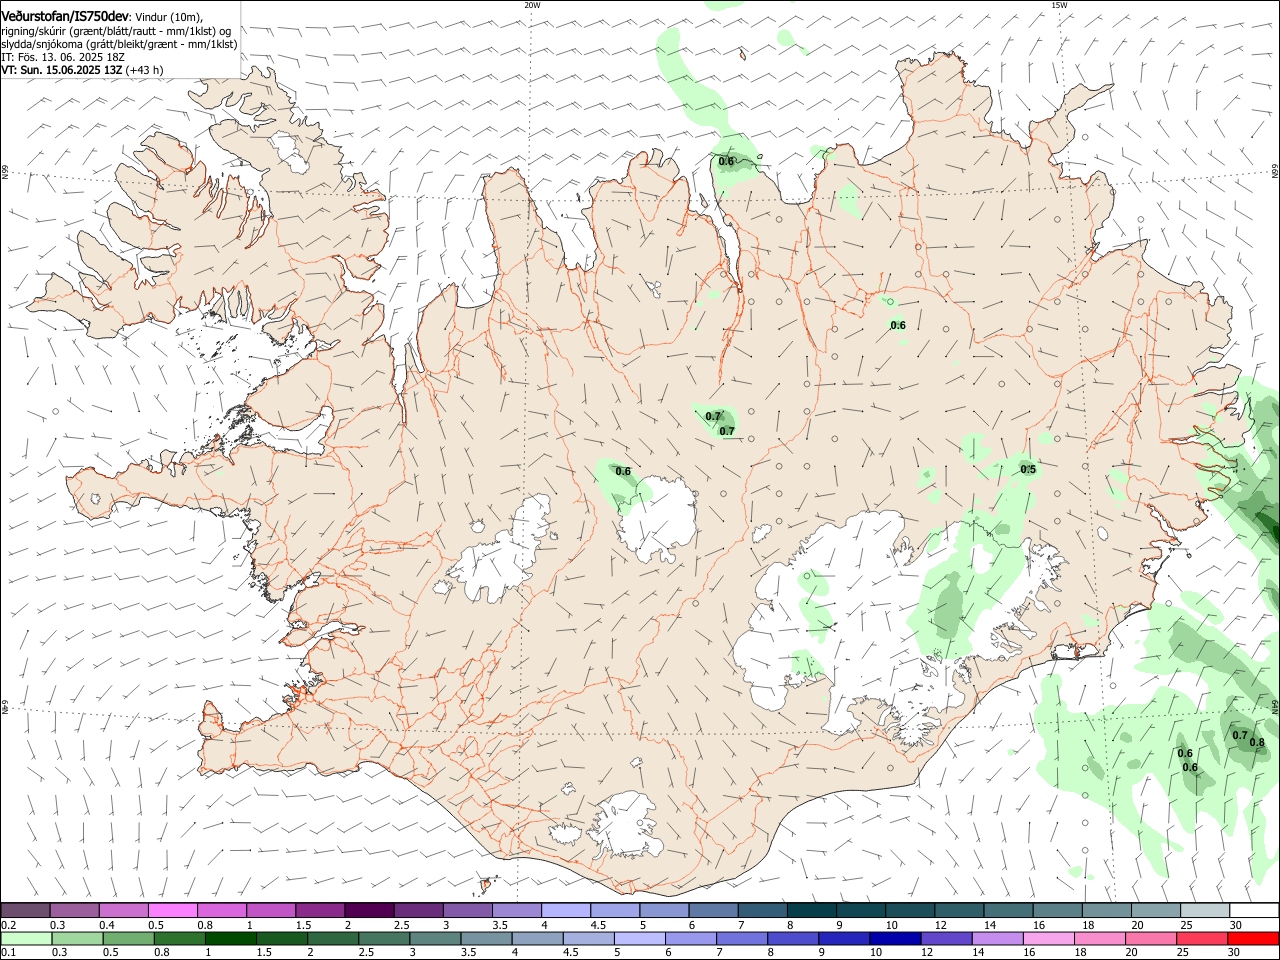
Task: Click the 12 label on the green/blue rain scale
Action: (x=926, y=953)
